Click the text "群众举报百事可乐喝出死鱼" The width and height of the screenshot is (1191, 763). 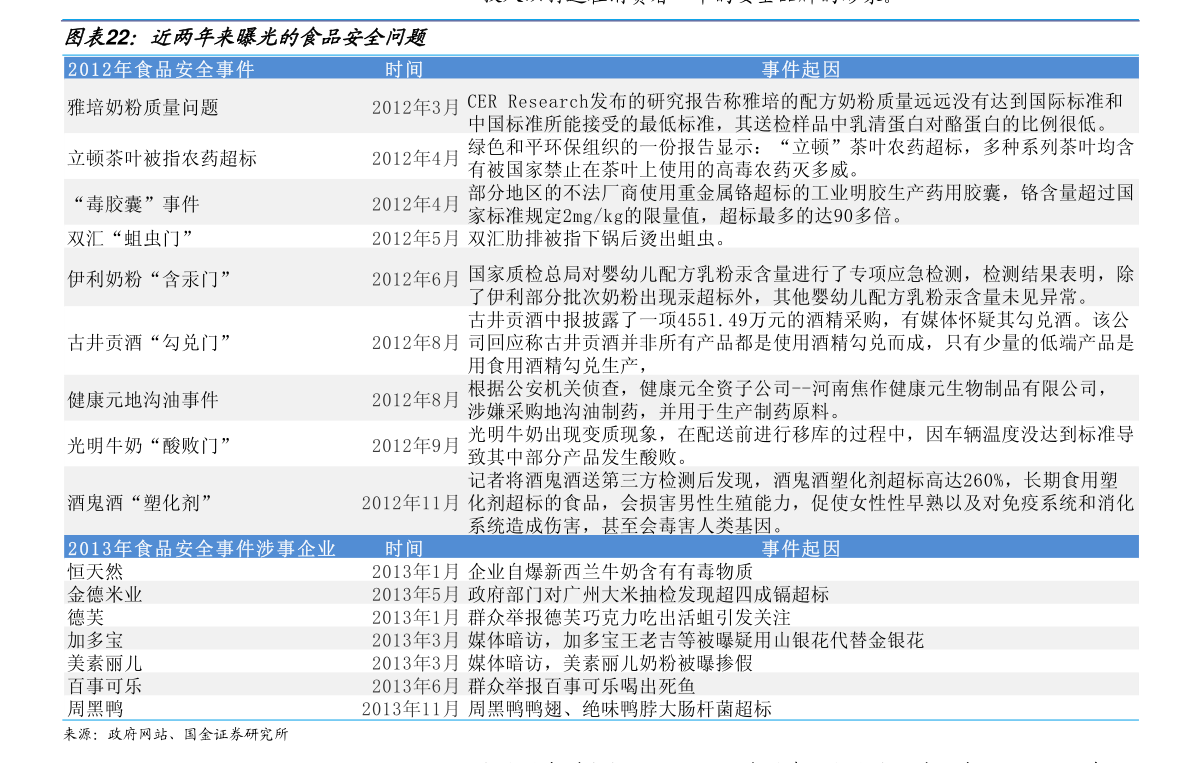(581, 686)
